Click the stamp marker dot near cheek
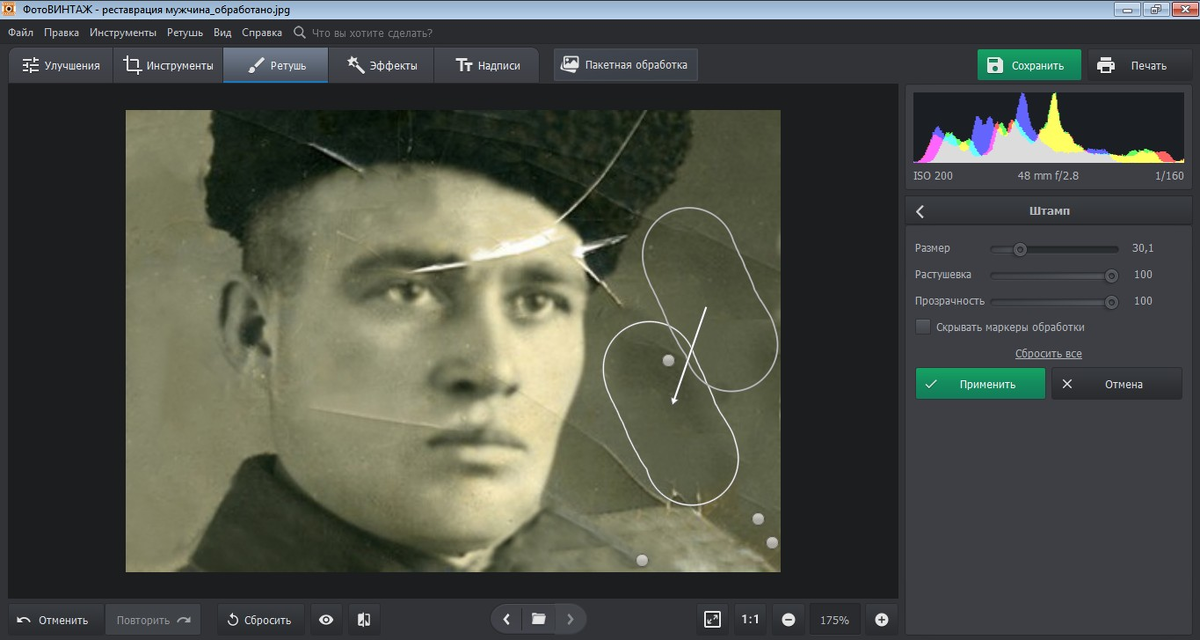 tap(669, 359)
